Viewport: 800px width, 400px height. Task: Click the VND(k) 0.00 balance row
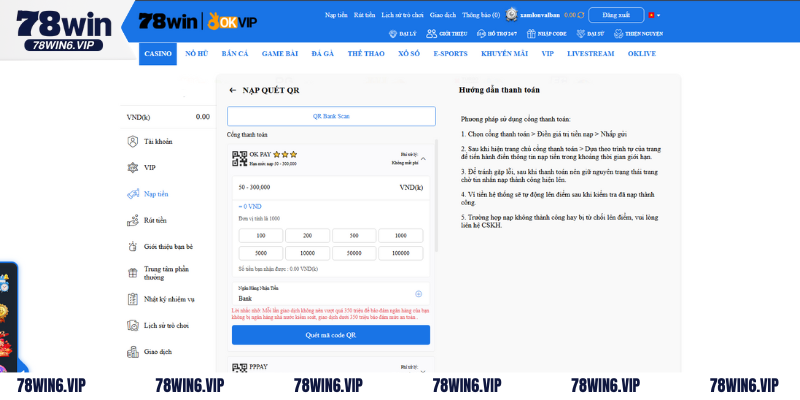point(168,117)
